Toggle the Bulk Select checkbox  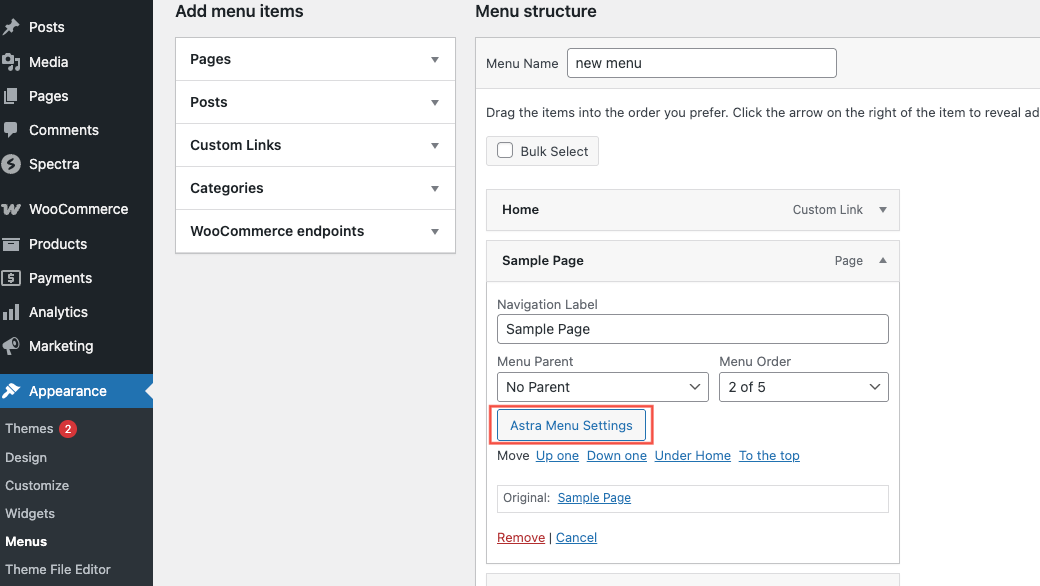click(x=504, y=151)
